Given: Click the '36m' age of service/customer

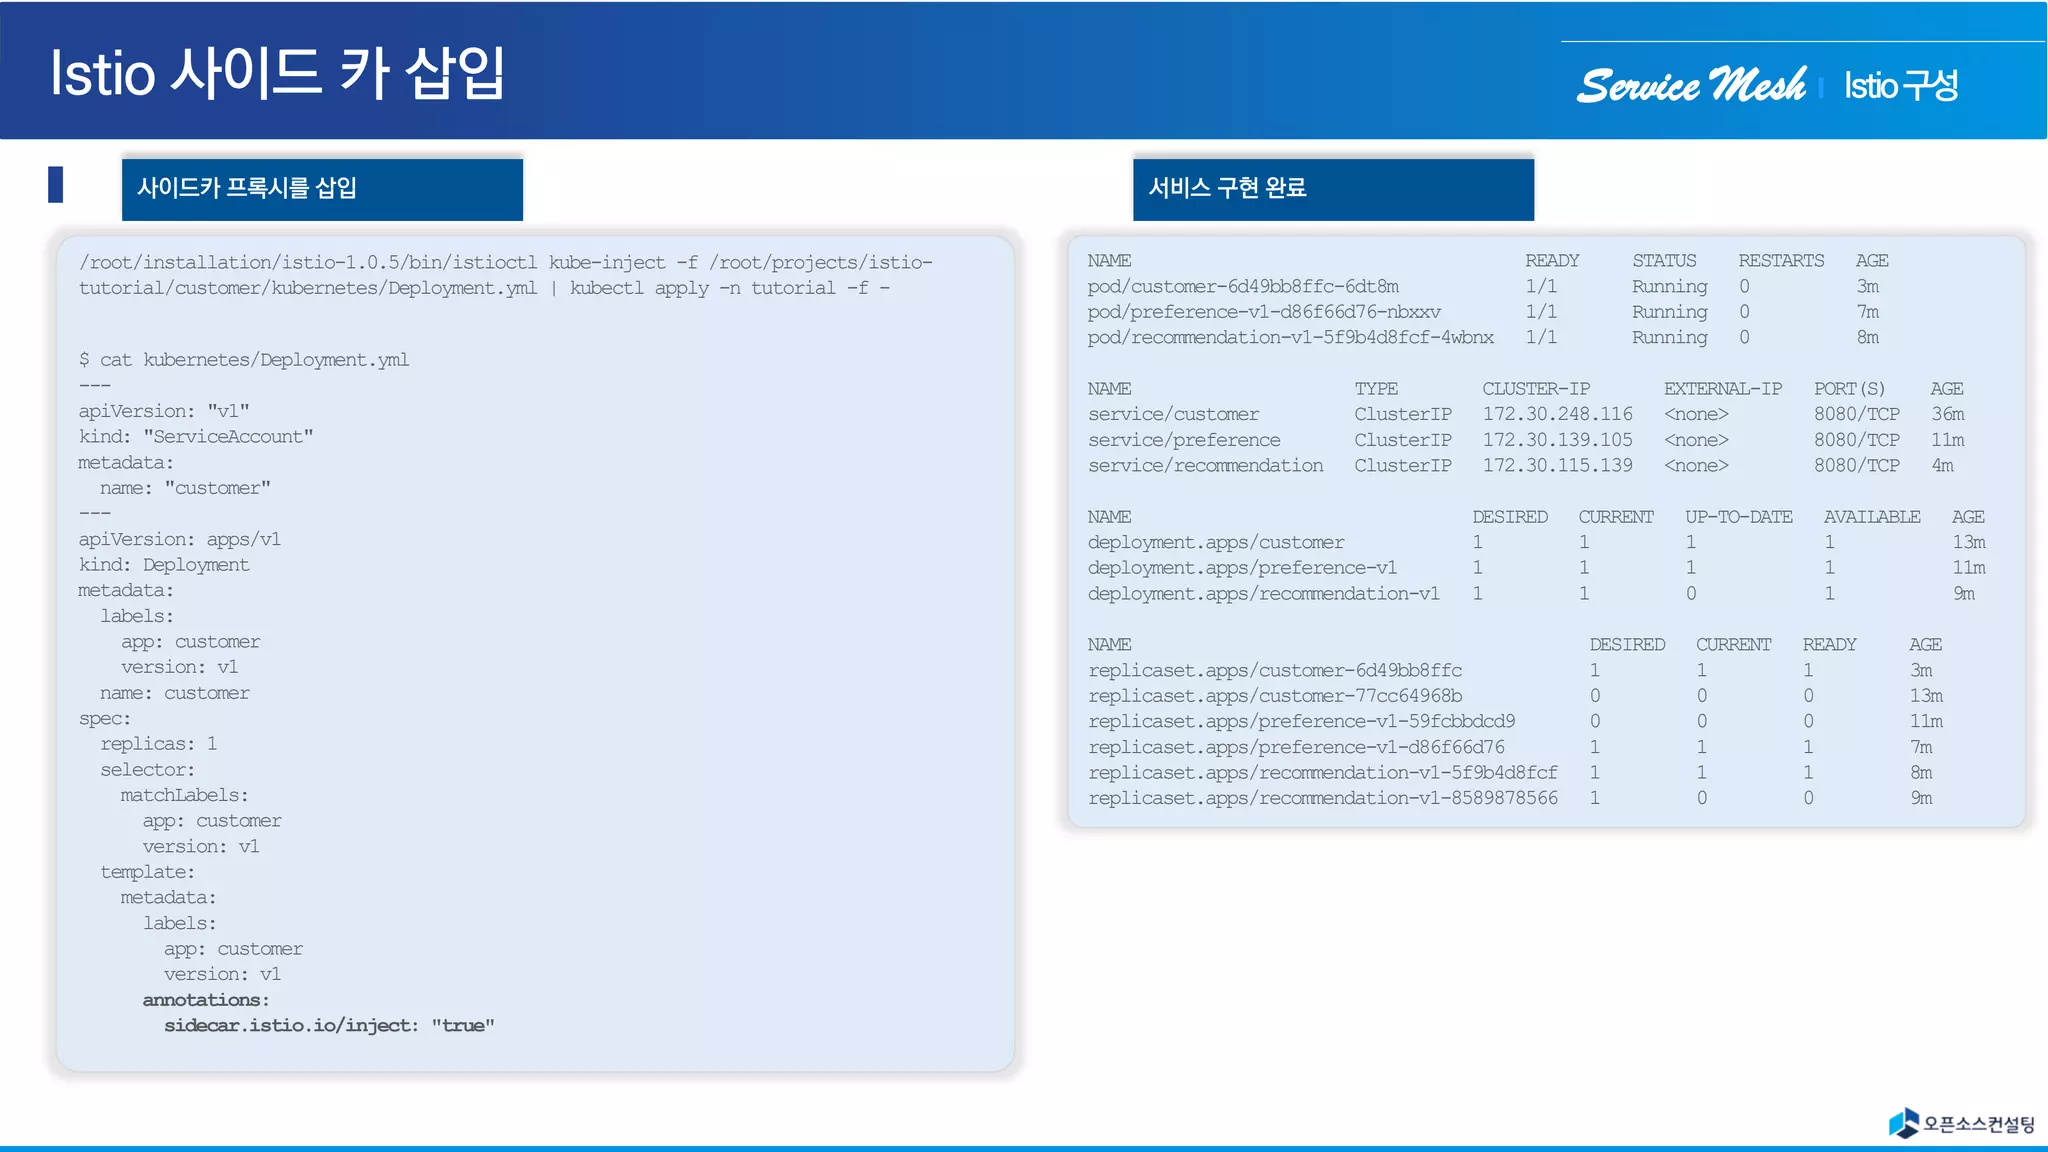Looking at the screenshot, I should point(1947,414).
